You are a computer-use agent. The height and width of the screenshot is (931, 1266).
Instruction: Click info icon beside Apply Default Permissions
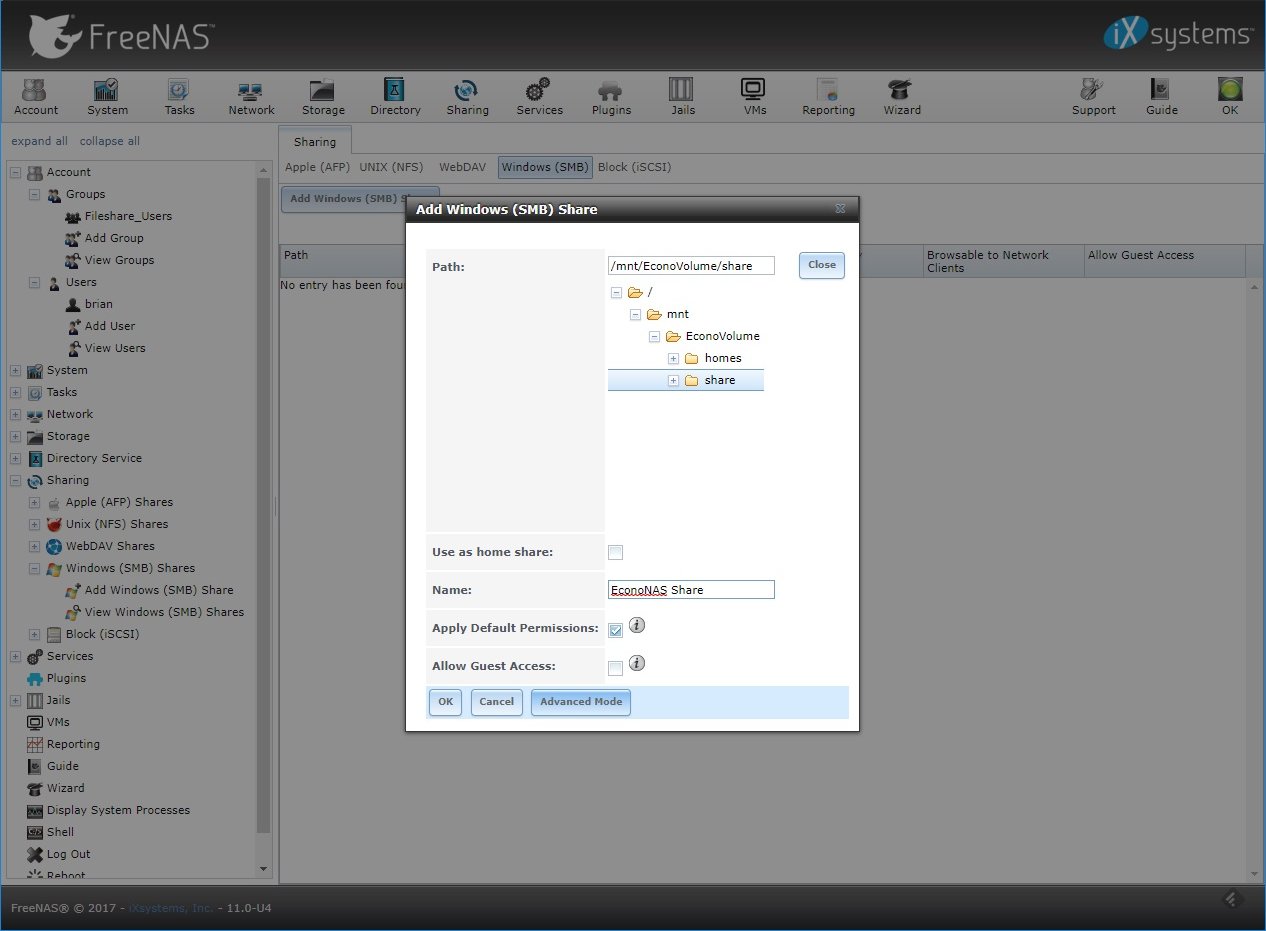[x=637, y=626]
